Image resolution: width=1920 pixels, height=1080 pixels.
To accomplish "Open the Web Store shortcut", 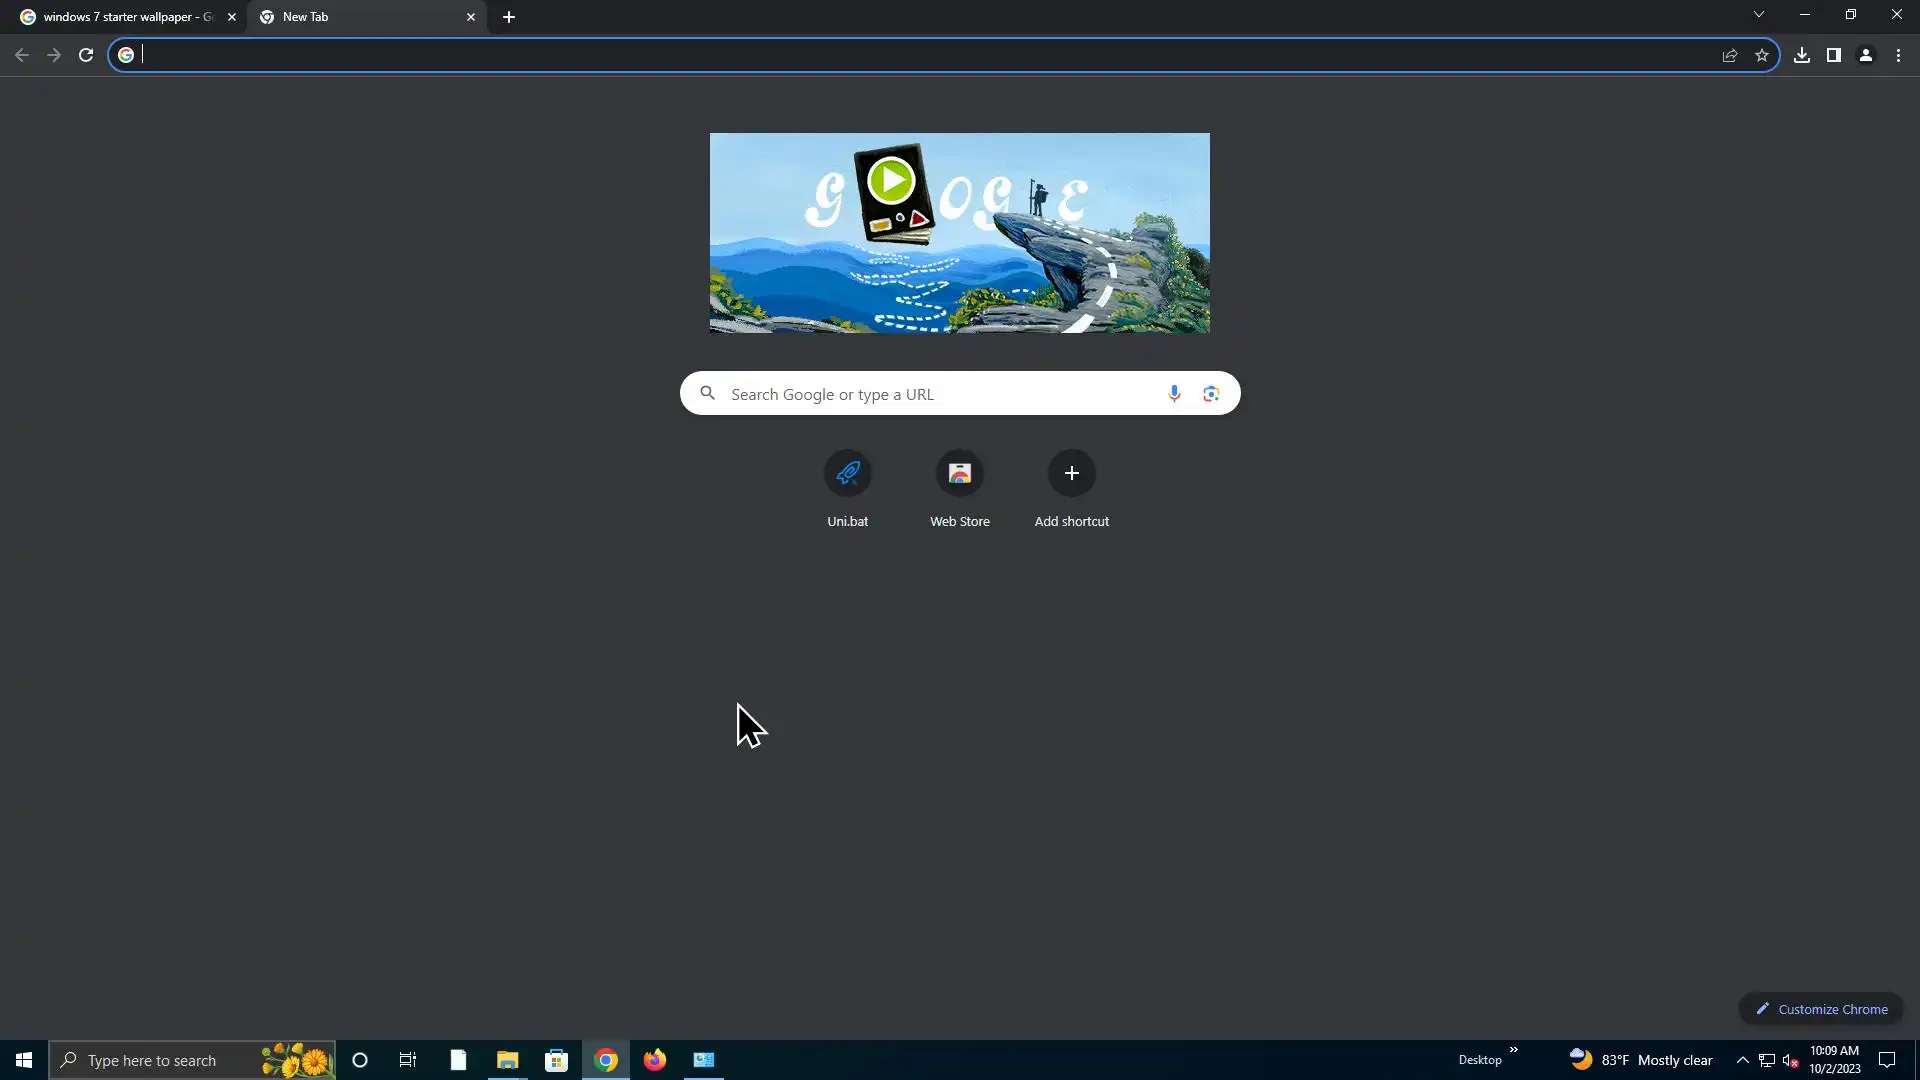I will [960, 474].
